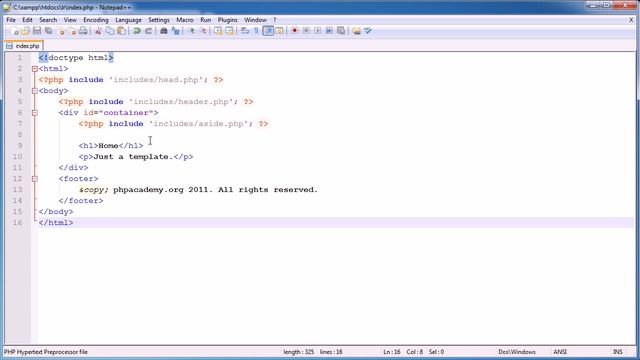
Task: Open the Plugins menu
Action: pyautogui.click(x=227, y=20)
